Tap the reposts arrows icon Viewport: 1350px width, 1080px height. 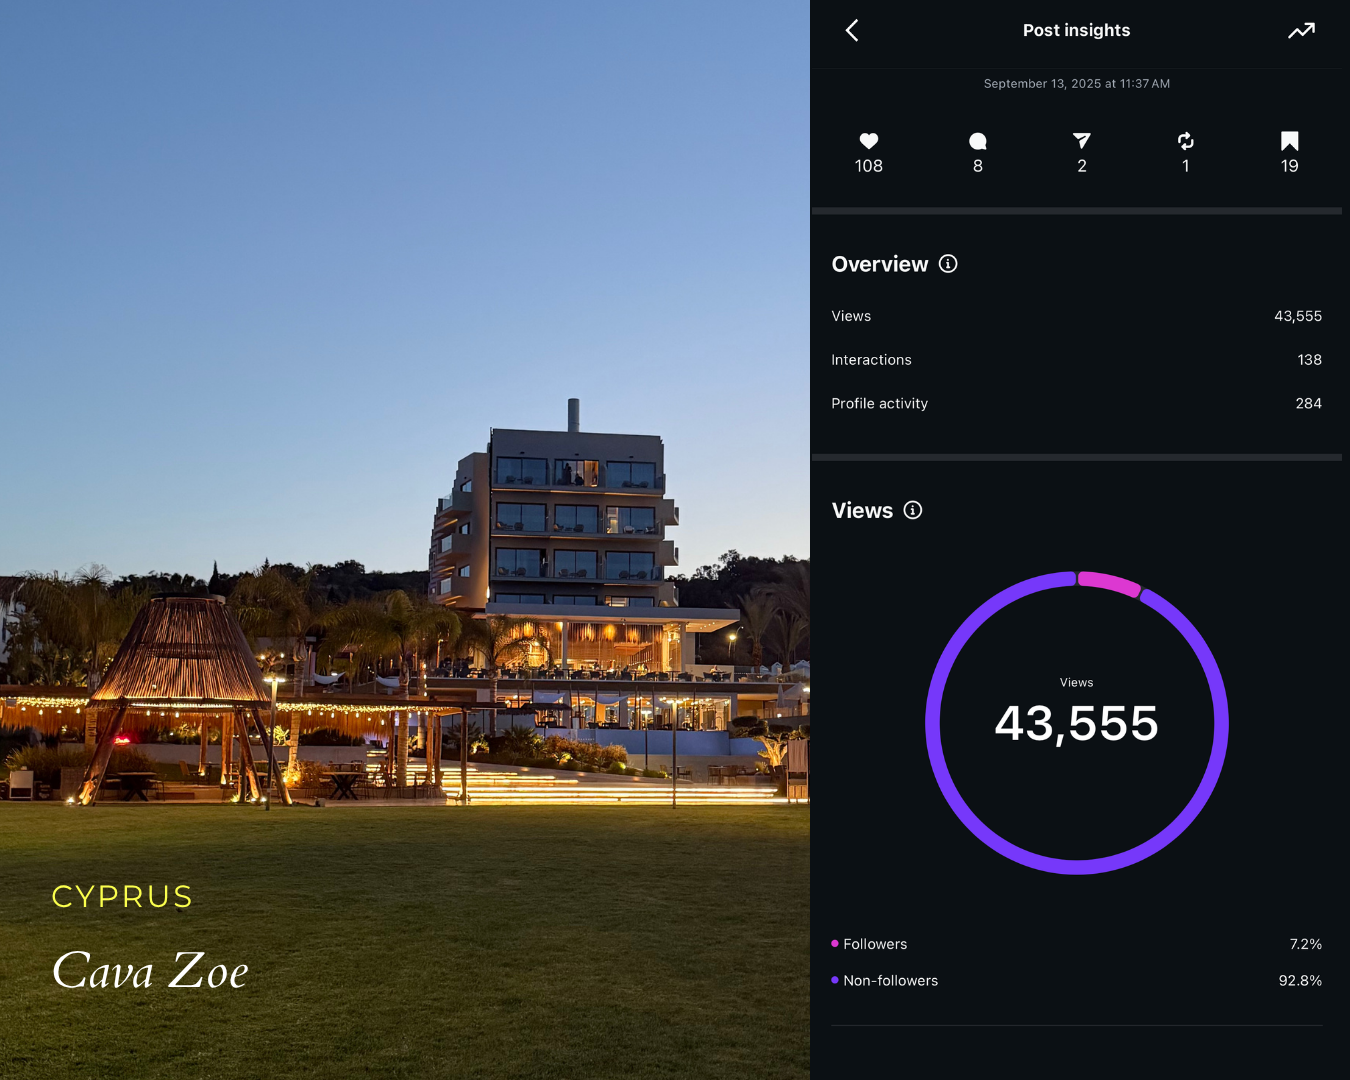(1186, 141)
